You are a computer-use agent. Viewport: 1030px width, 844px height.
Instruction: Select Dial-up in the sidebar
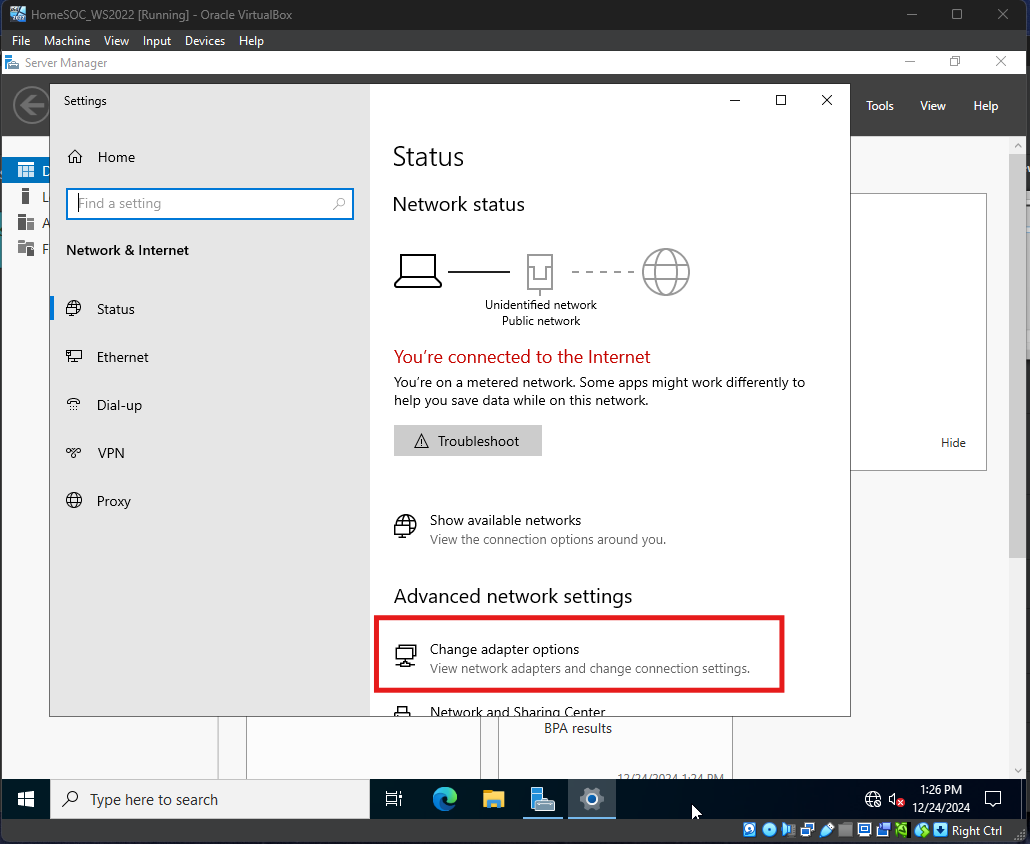(x=119, y=405)
